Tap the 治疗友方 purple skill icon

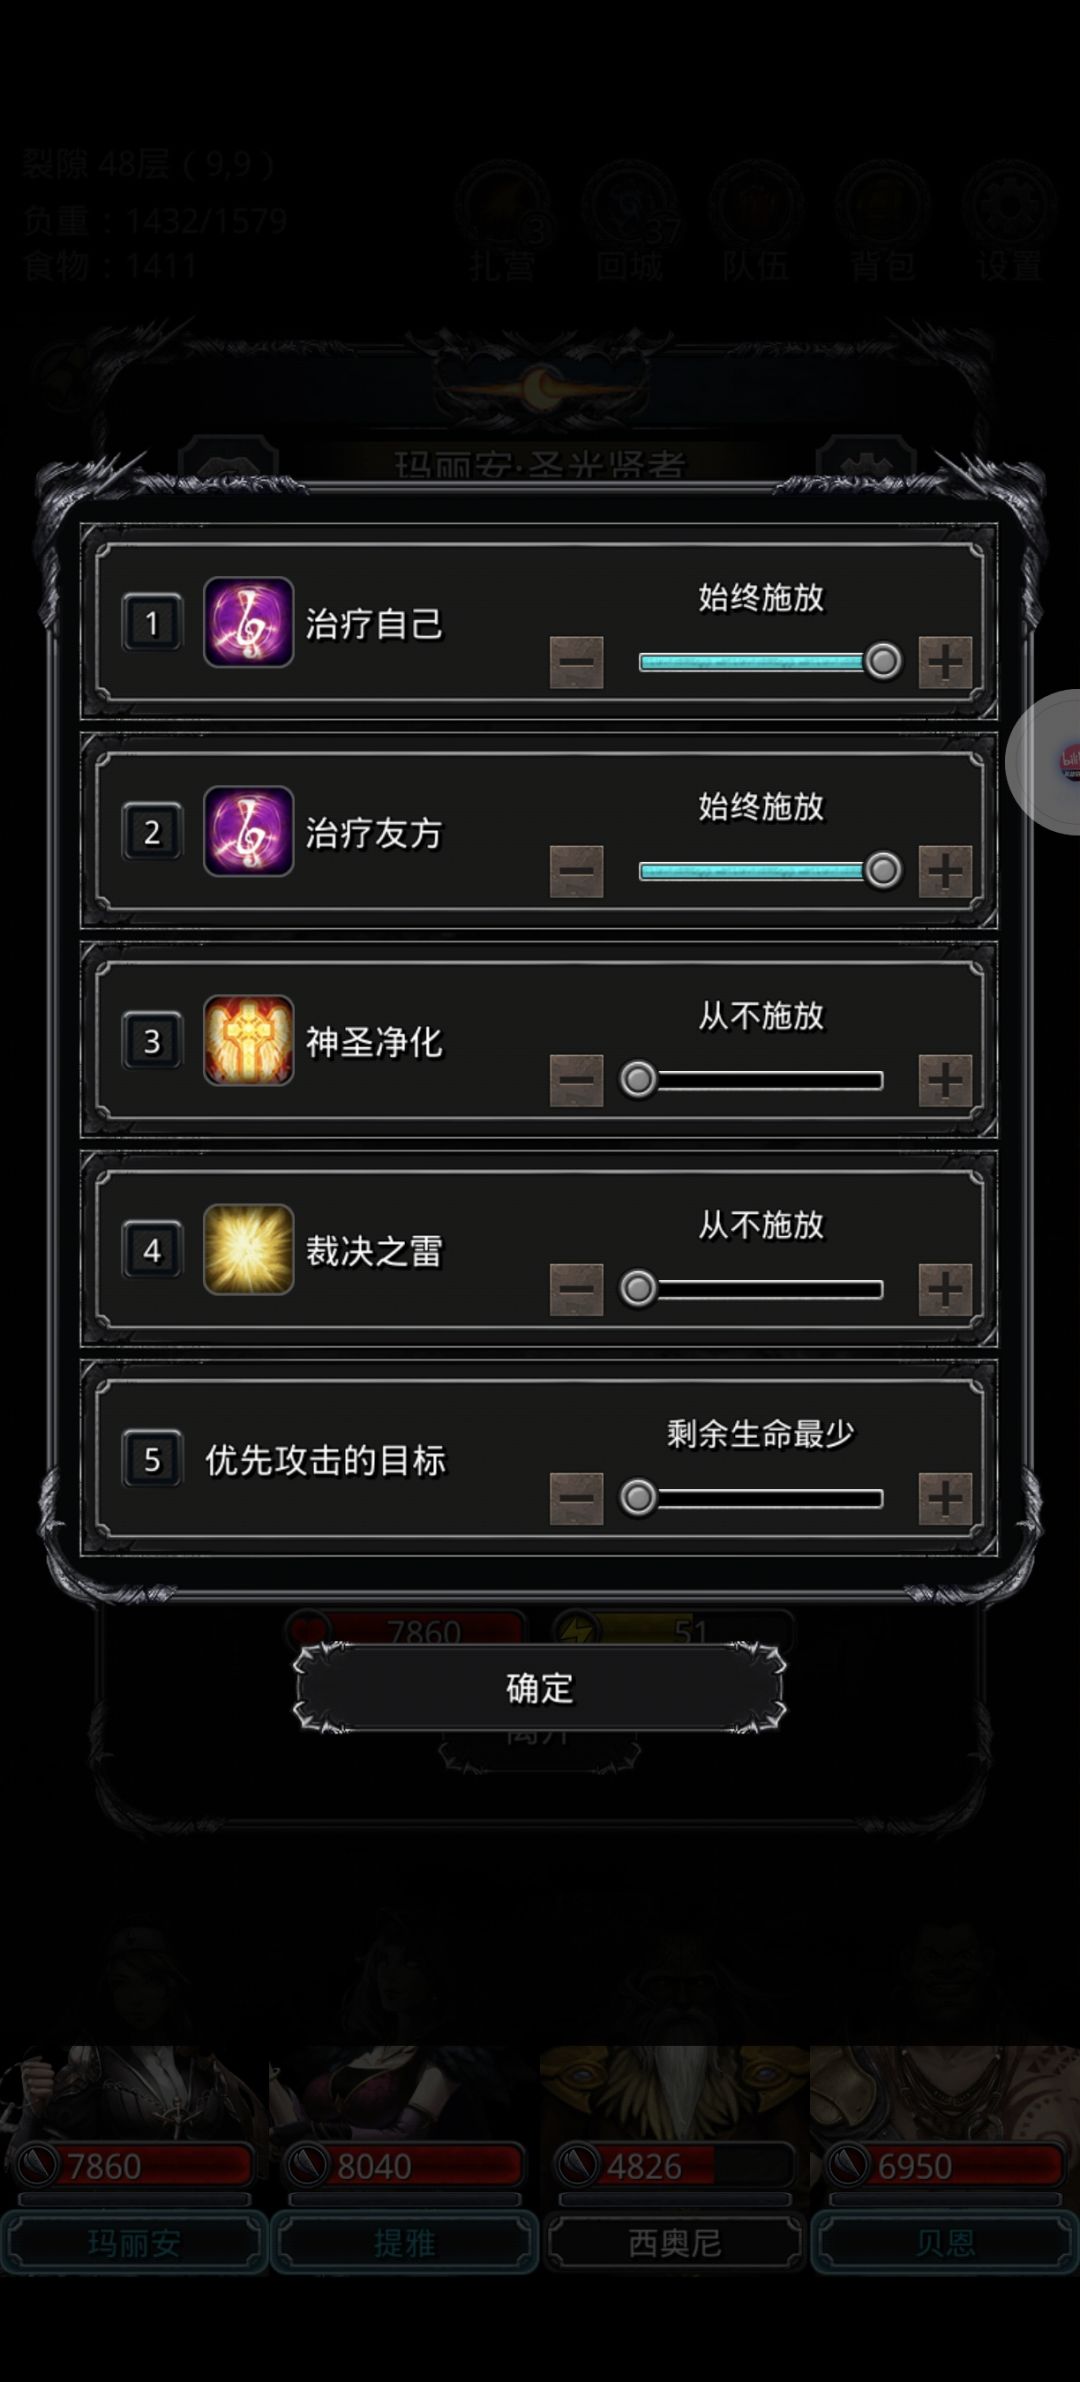(248, 831)
